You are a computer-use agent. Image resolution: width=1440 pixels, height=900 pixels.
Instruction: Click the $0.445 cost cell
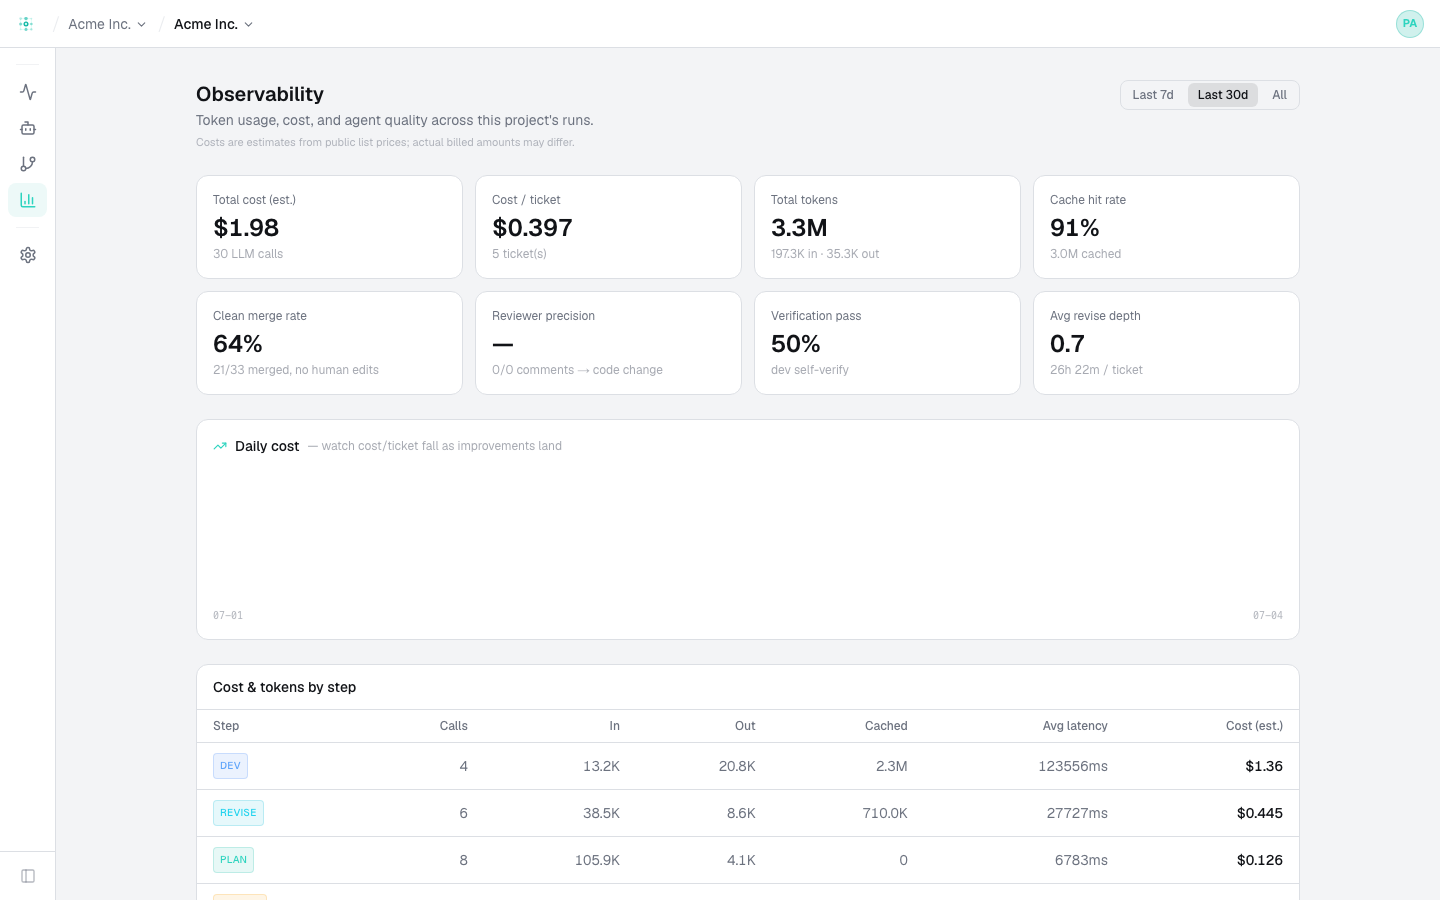click(1260, 813)
